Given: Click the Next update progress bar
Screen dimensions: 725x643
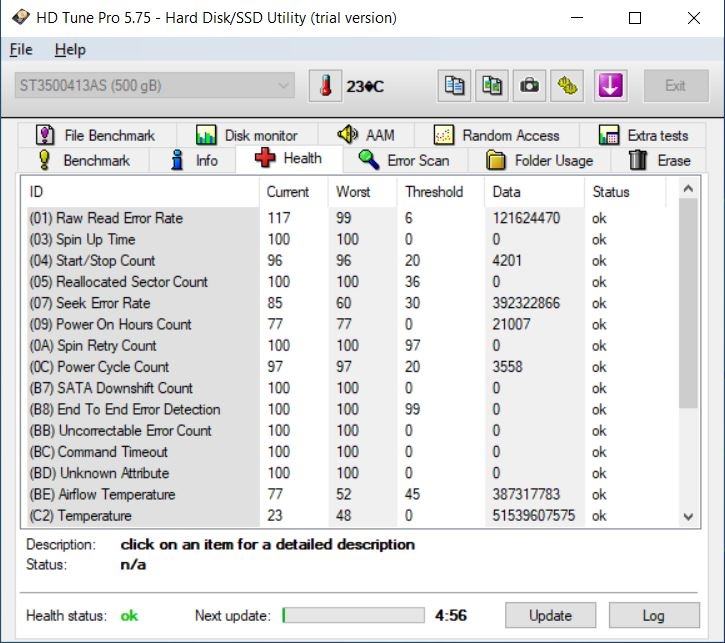Looking at the screenshot, I should point(353,615).
